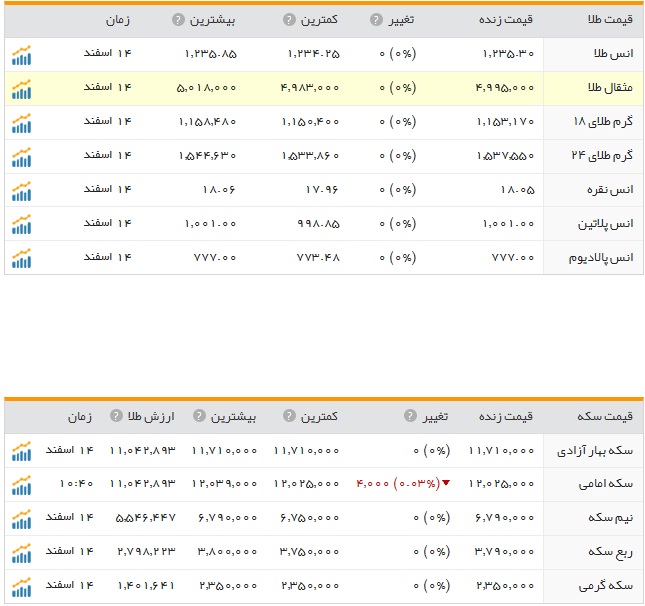Click زمان header in coin table

click(80, 416)
